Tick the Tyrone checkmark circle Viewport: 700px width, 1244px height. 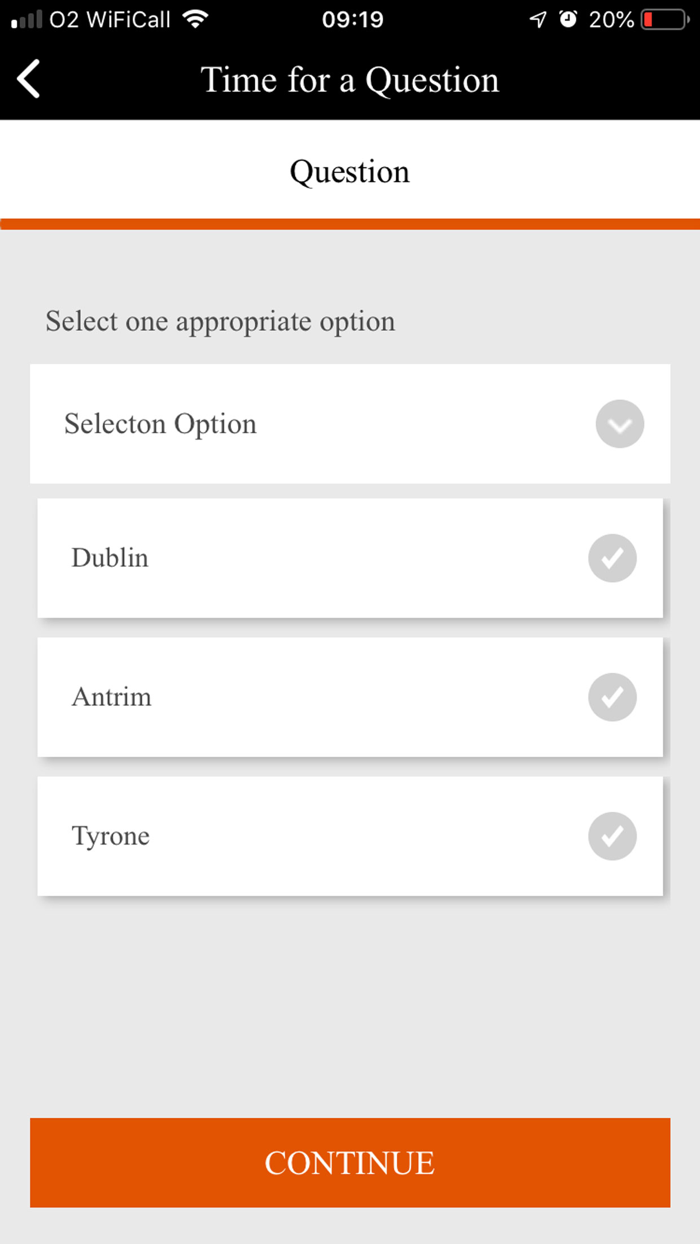coord(612,836)
